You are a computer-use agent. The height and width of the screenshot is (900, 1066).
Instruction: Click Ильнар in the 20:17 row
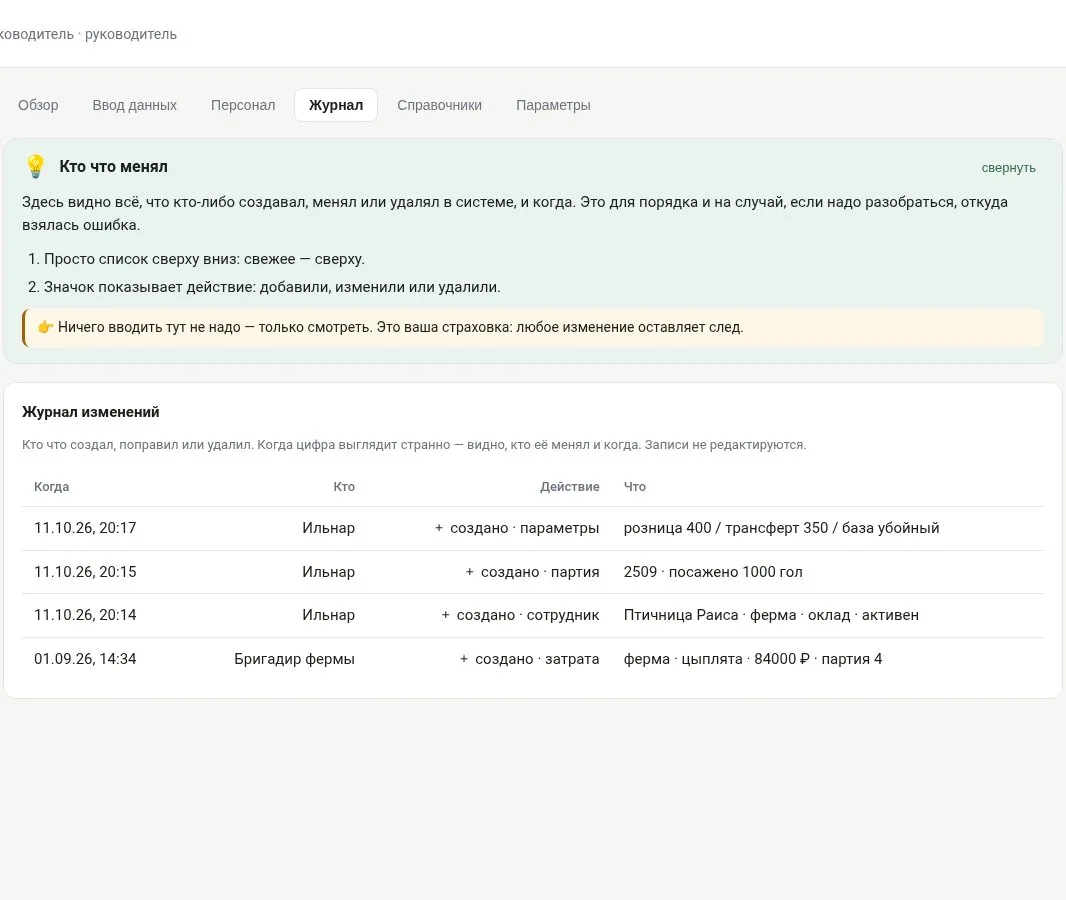(x=328, y=528)
